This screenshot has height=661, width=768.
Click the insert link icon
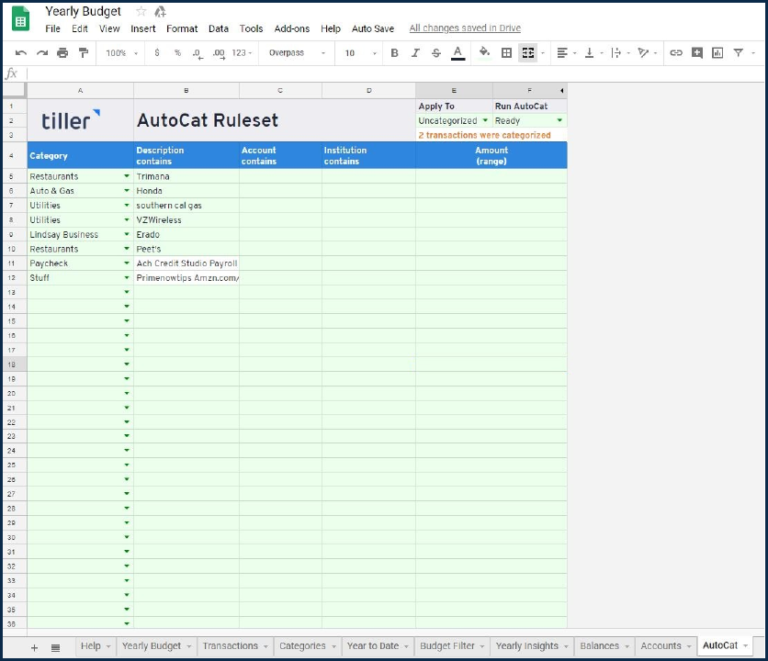coord(676,53)
